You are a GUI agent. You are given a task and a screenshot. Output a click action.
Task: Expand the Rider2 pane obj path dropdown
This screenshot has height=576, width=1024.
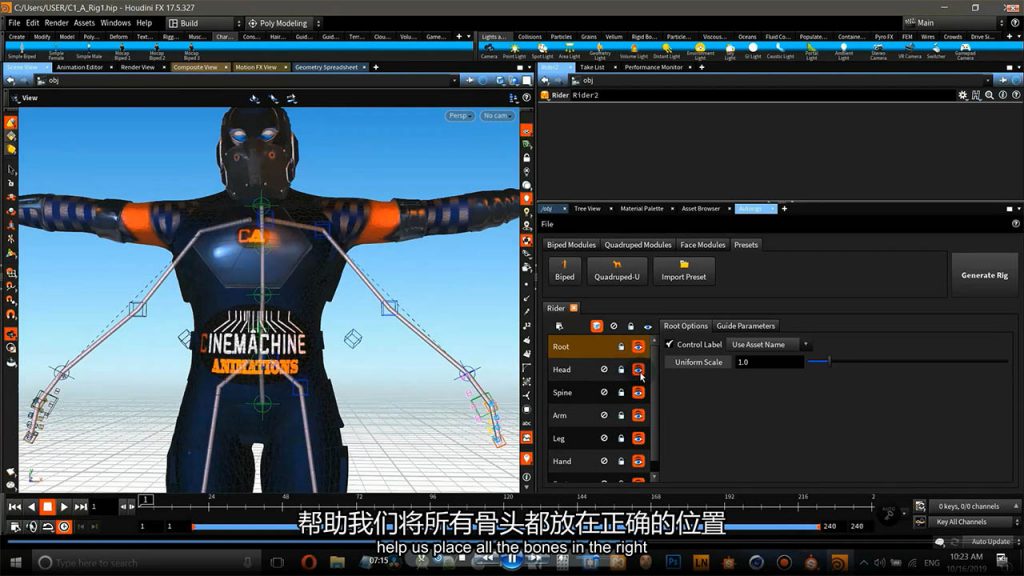coord(987,81)
